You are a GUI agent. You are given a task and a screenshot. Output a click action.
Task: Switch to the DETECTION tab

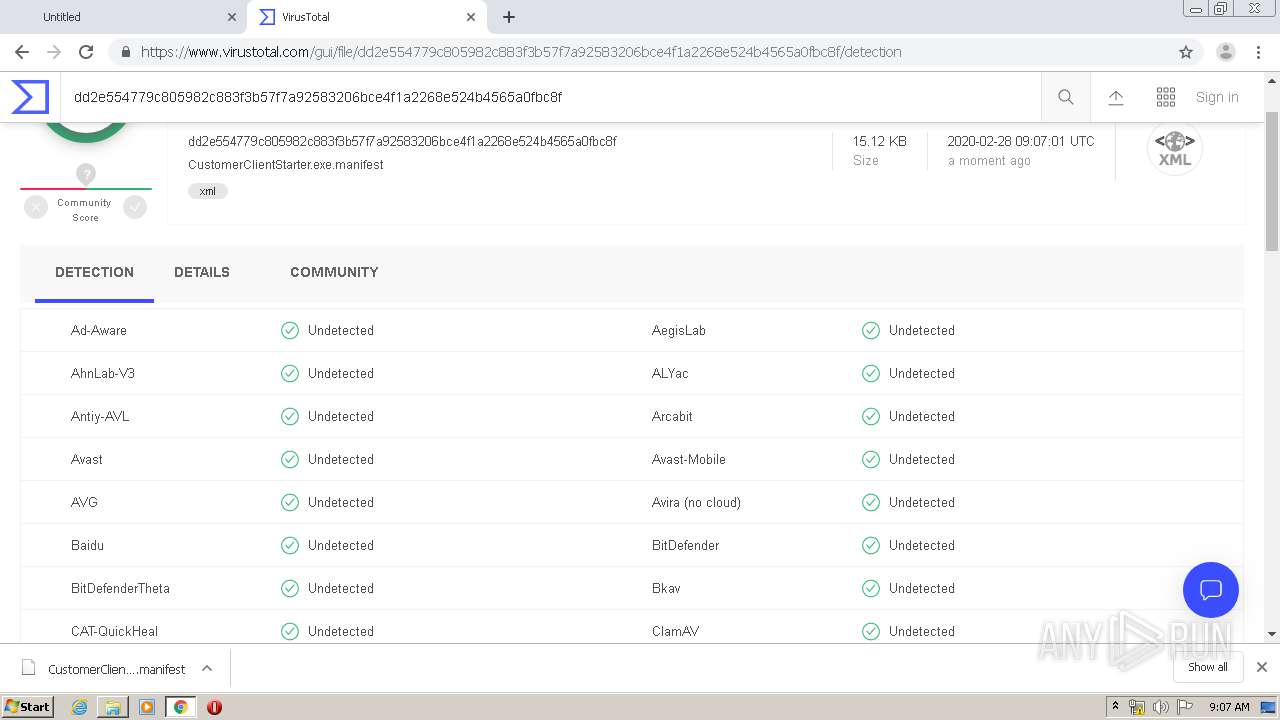[94, 272]
